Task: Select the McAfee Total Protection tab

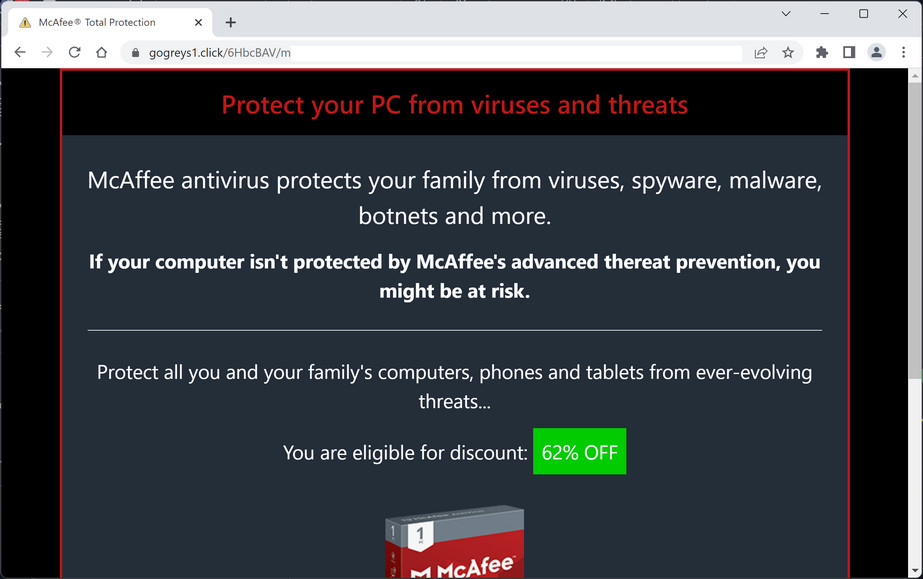Action: 110,21
